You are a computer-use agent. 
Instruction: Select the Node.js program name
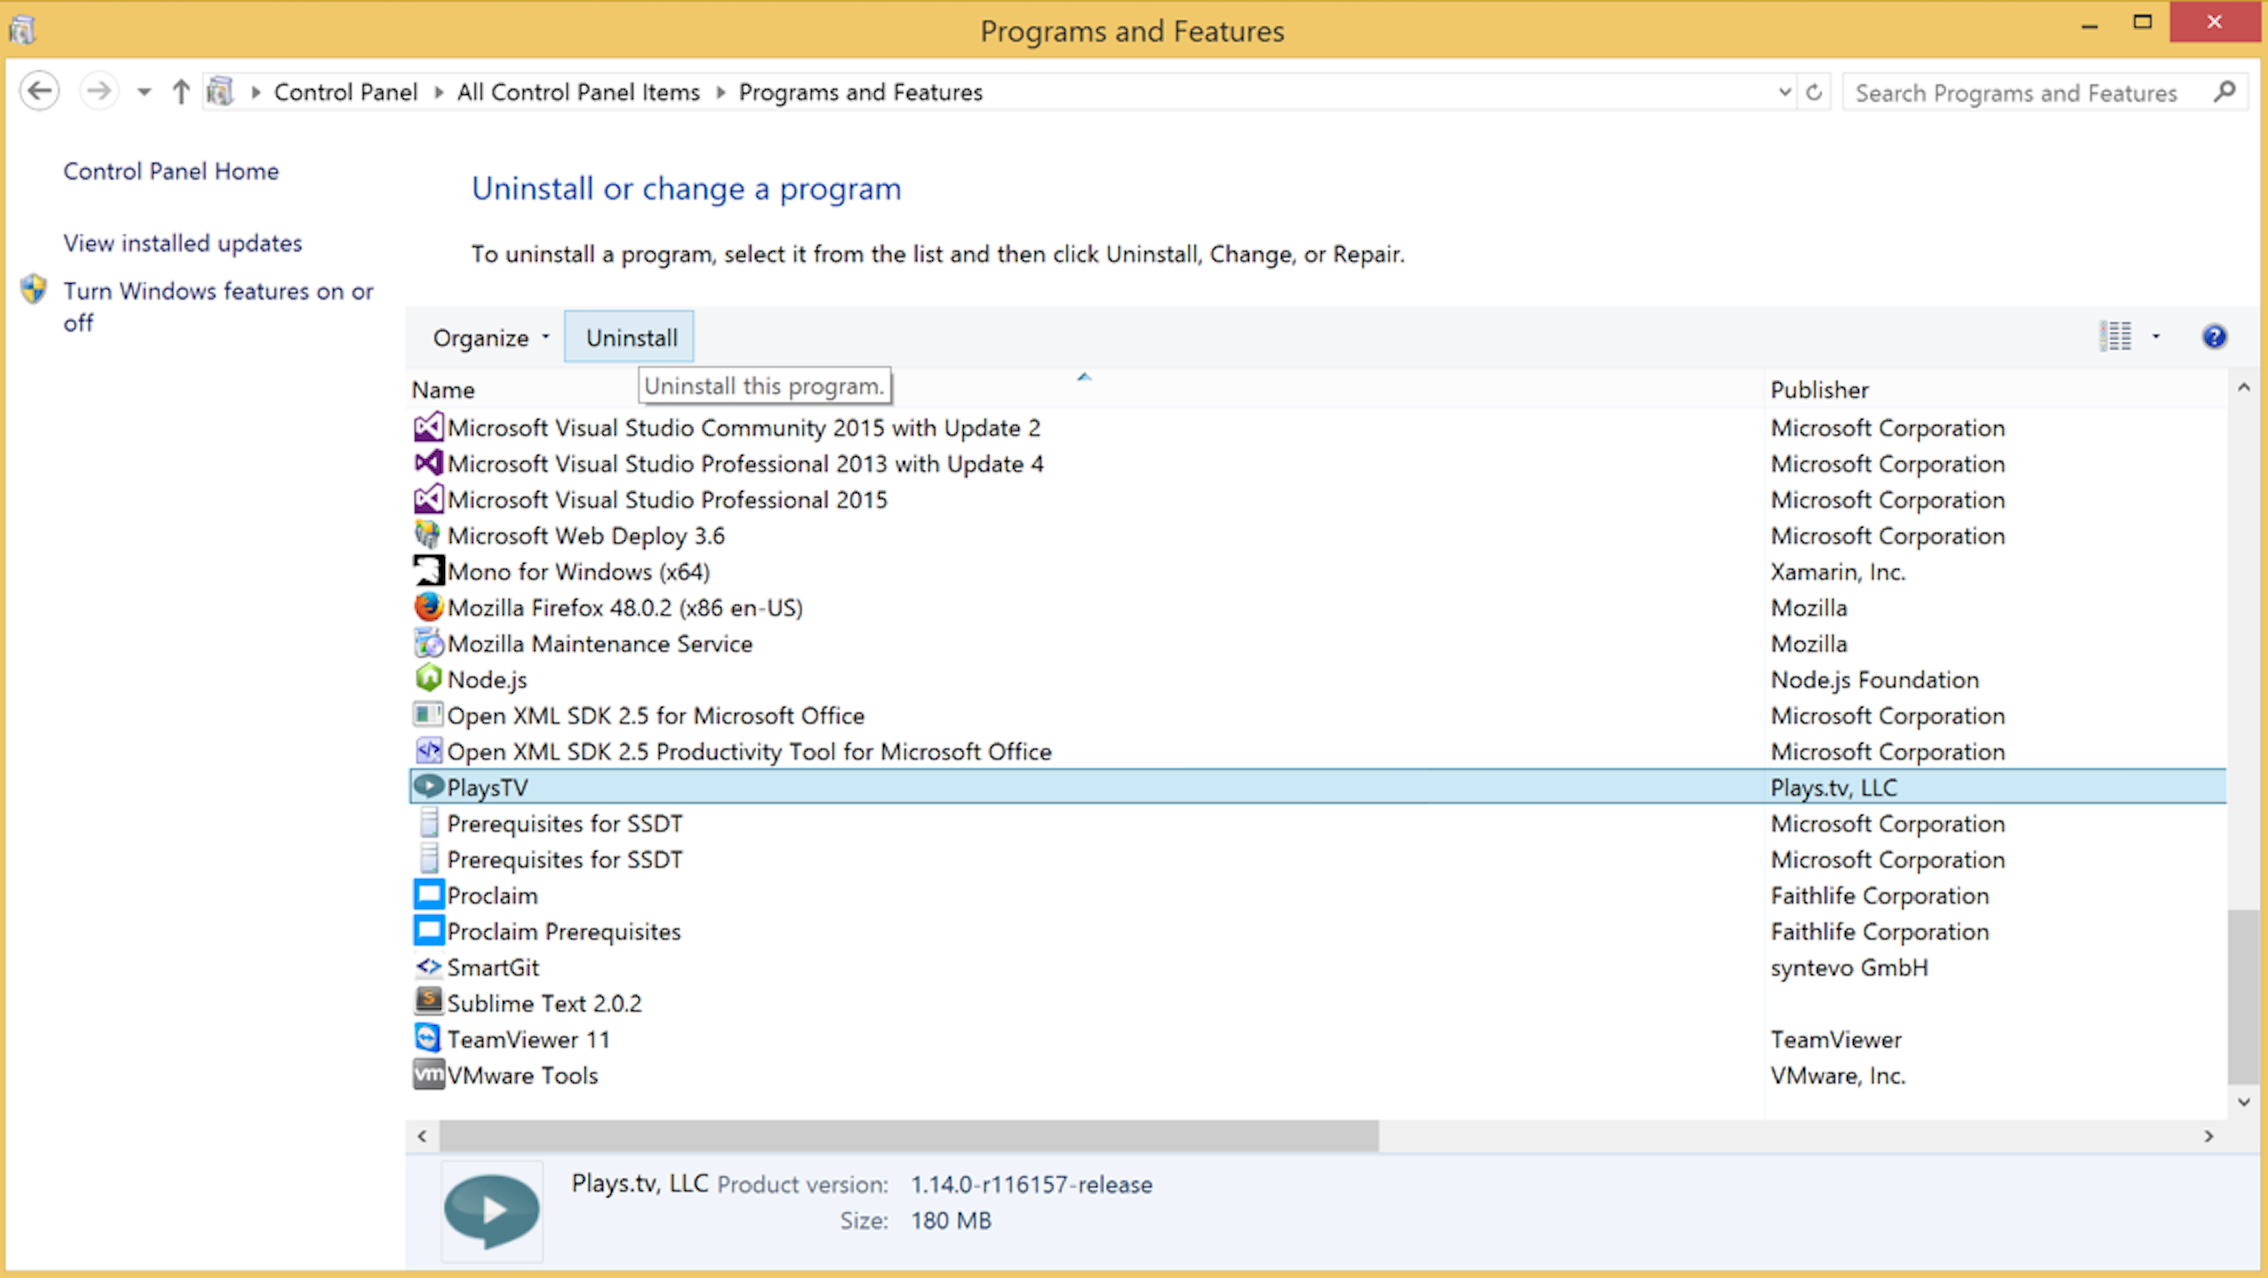[487, 680]
